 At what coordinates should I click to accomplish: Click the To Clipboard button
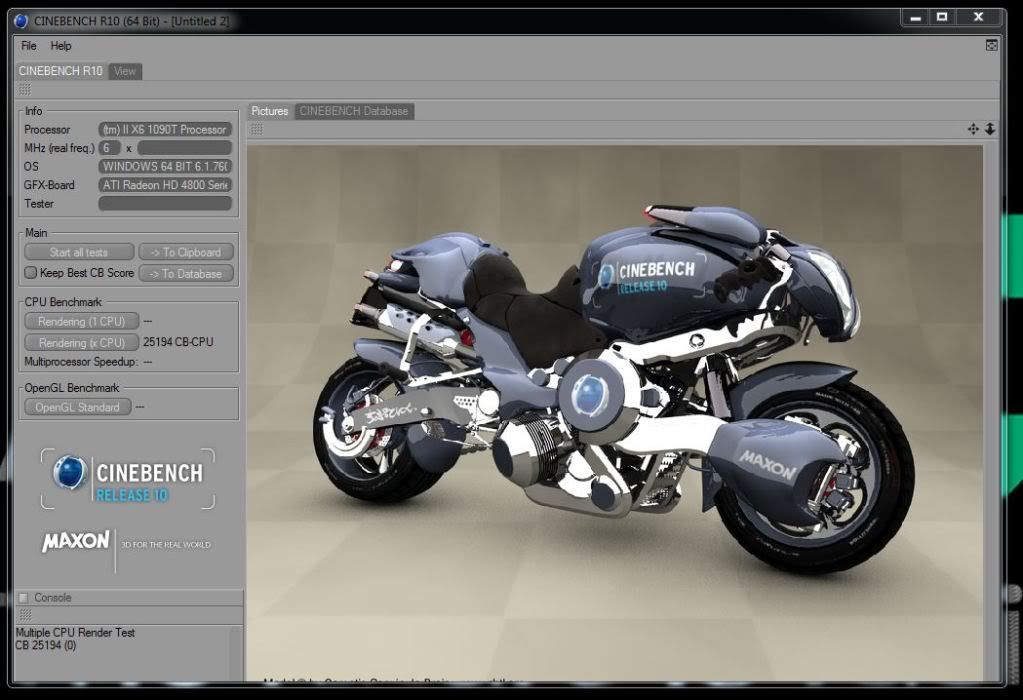tap(186, 252)
